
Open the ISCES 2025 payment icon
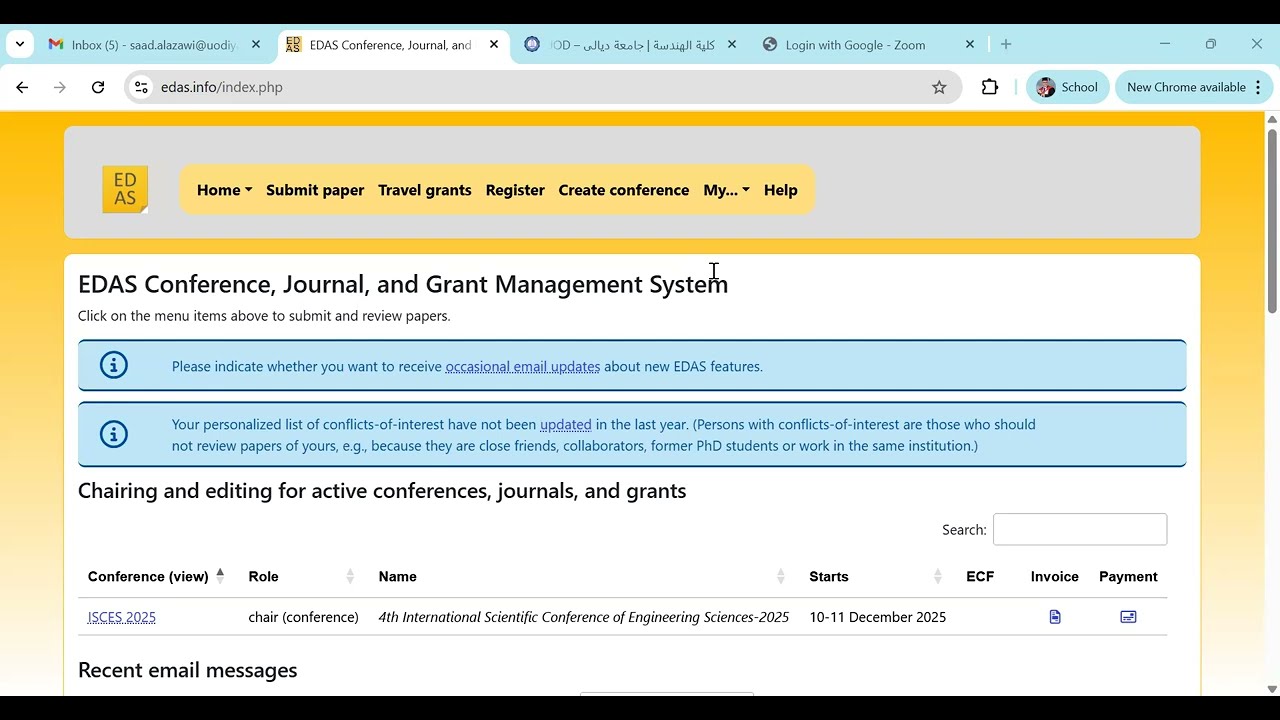click(x=1129, y=617)
